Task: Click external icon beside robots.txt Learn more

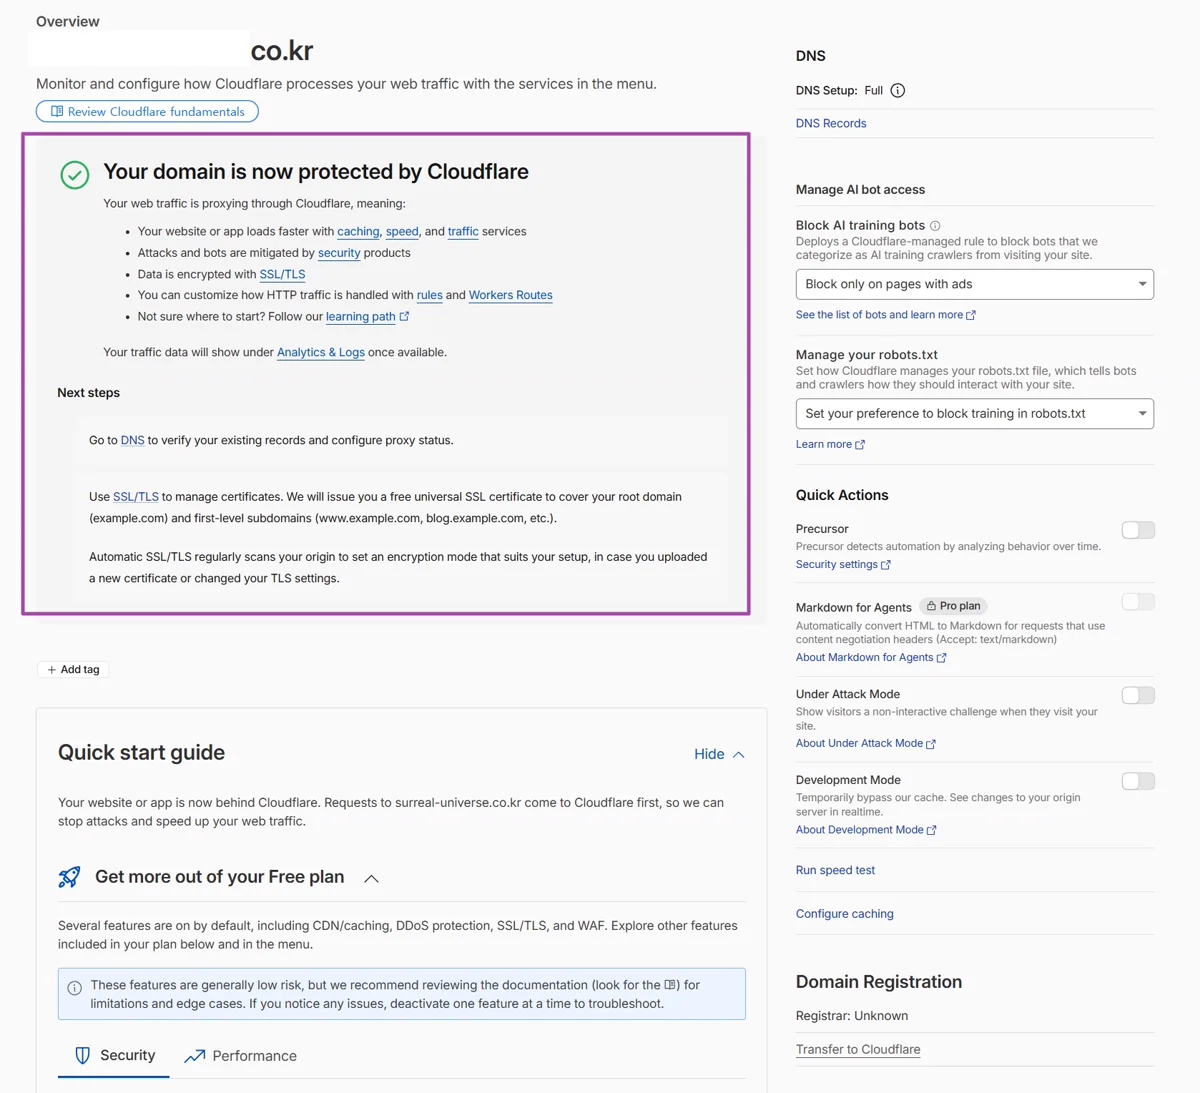Action: 860,445
